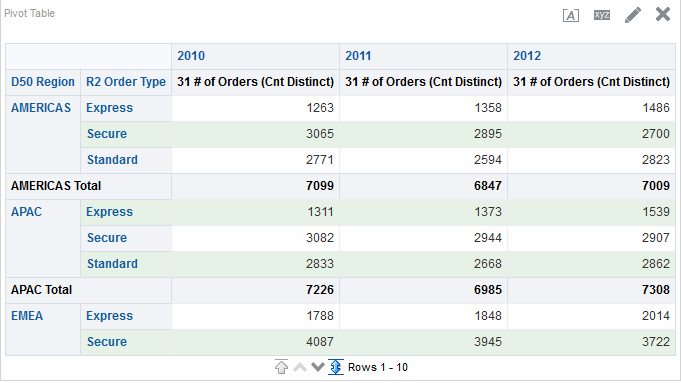Drill into the EMEA region

tap(27, 316)
